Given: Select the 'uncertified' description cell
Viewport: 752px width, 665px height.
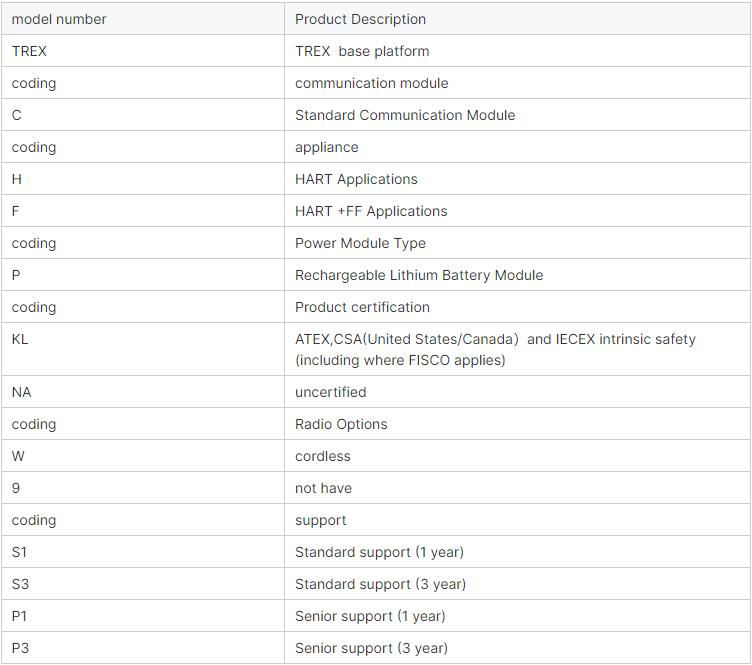Looking at the screenshot, I should 330,392.
